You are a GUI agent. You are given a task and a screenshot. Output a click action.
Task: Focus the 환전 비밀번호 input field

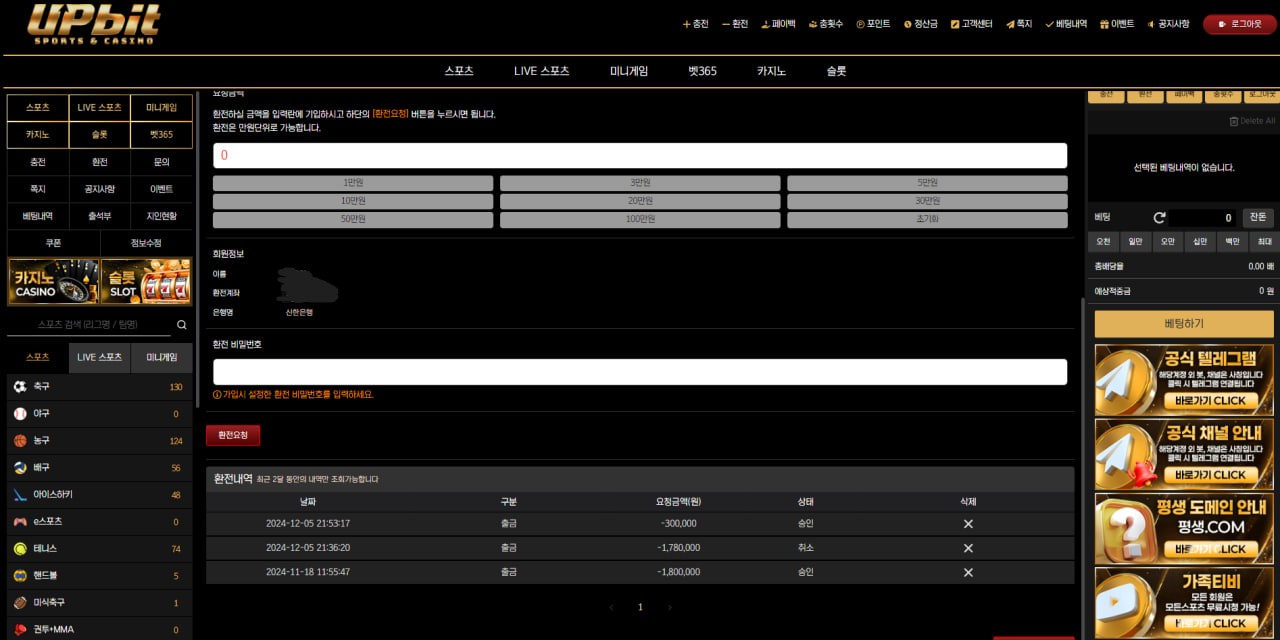(x=640, y=372)
